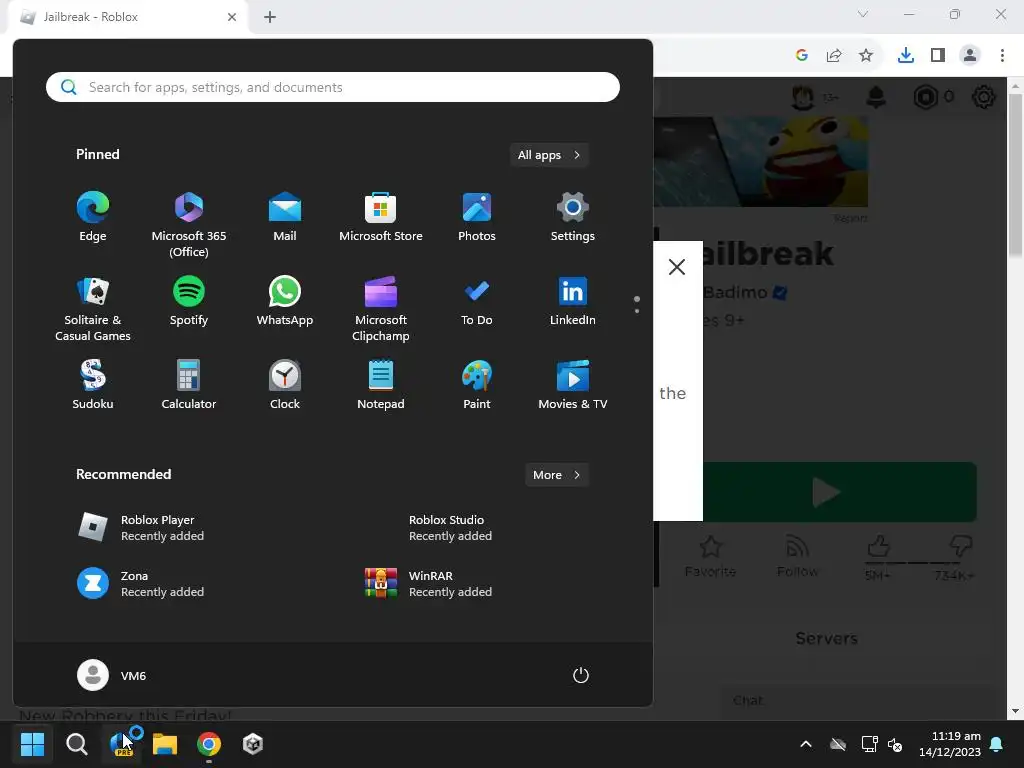The height and width of the screenshot is (768, 1024).
Task: Open the Calculator app
Action: coord(189,385)
